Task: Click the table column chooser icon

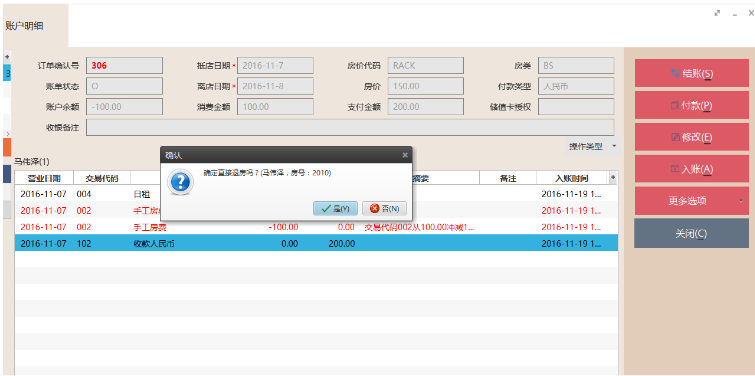Action: (613, 178)
